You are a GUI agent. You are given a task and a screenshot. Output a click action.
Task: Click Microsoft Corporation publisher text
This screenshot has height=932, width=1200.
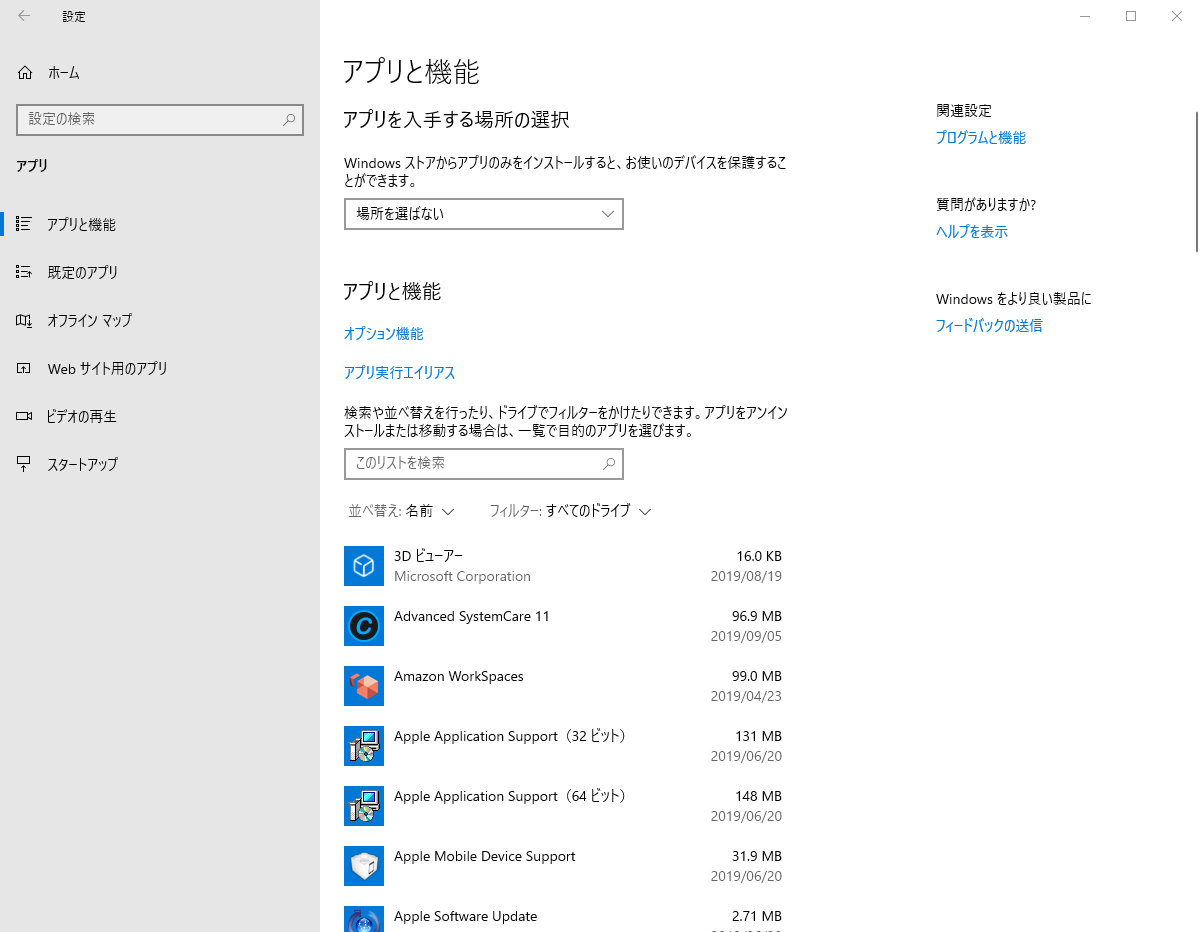[x=462, y=577]
